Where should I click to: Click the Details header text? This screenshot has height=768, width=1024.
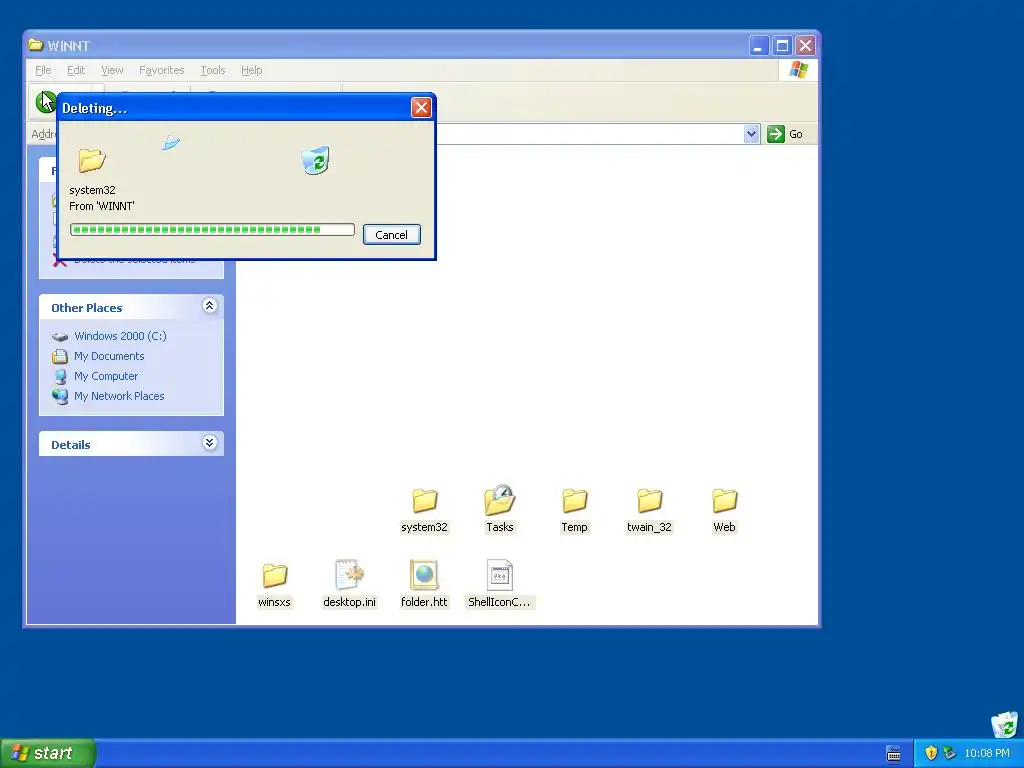click(71, 445)
